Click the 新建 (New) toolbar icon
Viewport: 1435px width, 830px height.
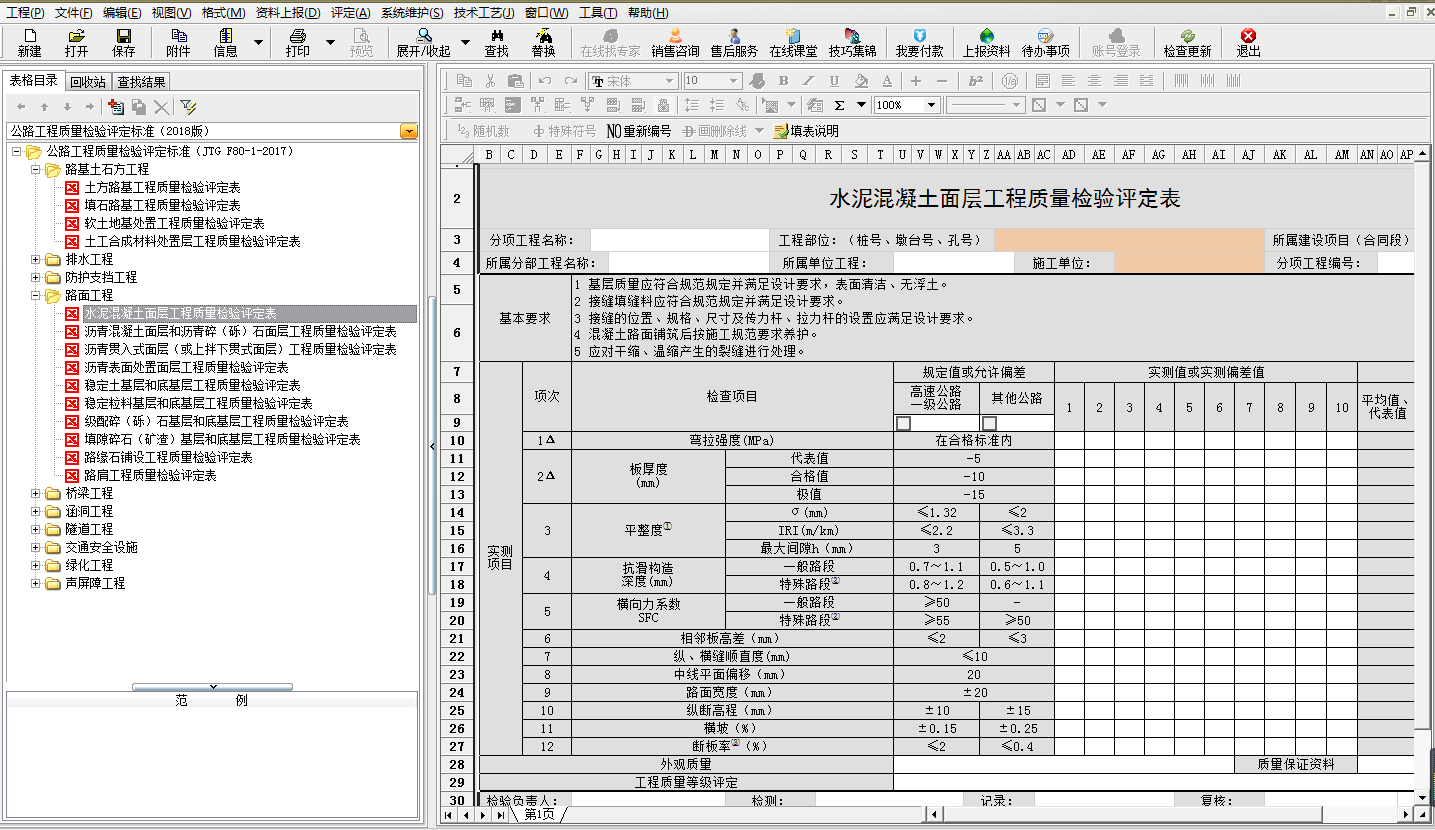(x=30, y=43)
